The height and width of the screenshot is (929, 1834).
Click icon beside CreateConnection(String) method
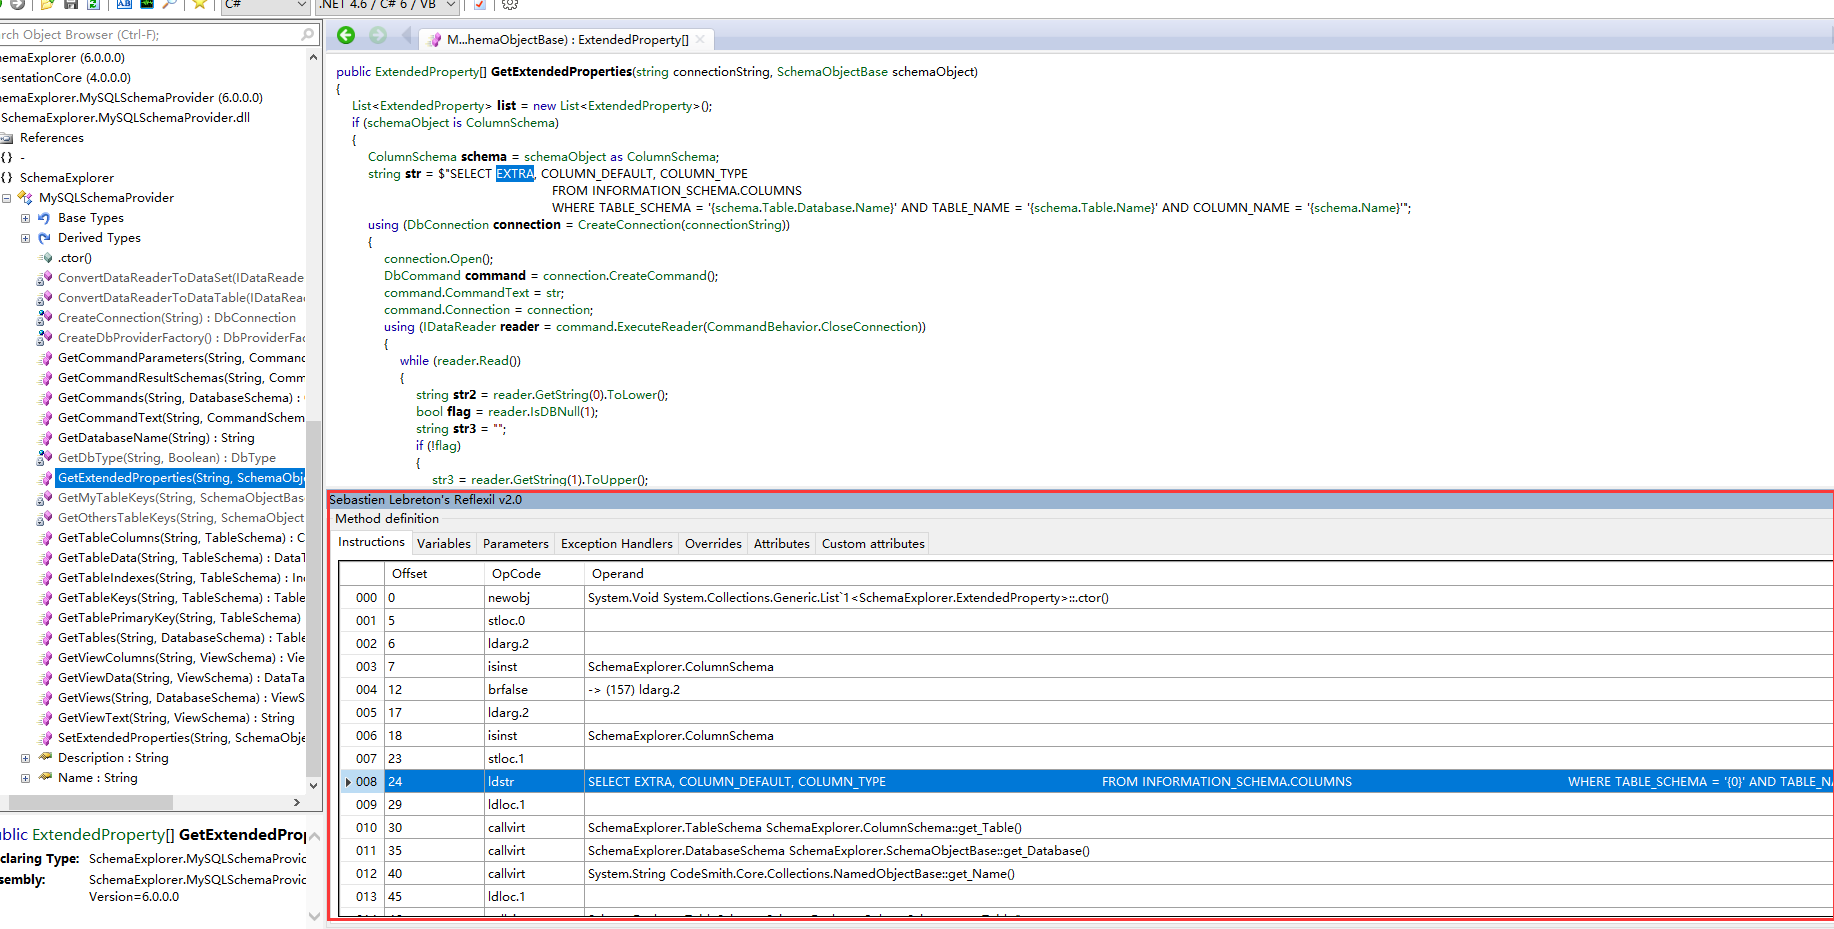point(44,318)
